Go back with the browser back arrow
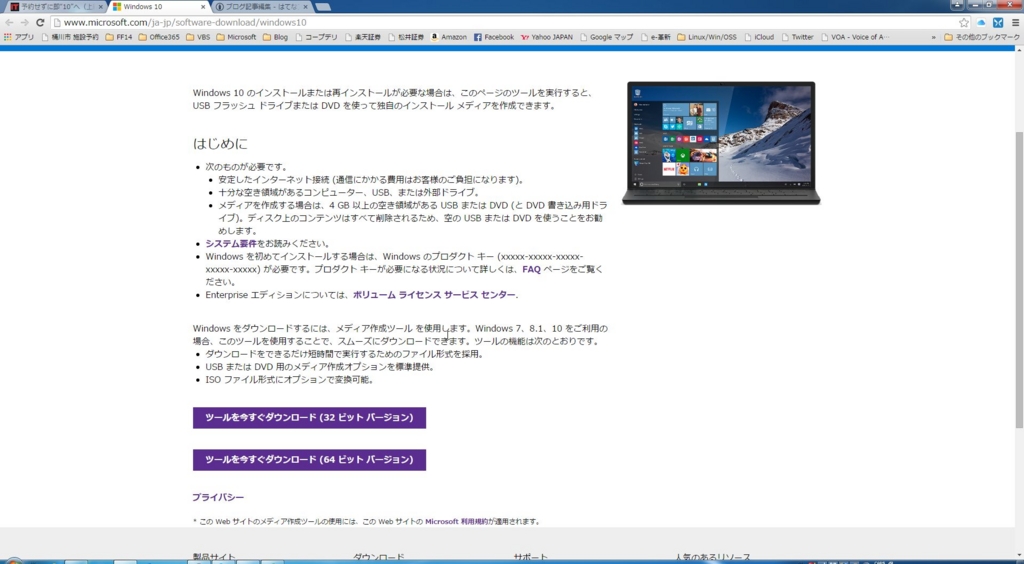The image size is (1024, 564). [x=9, y=22]
